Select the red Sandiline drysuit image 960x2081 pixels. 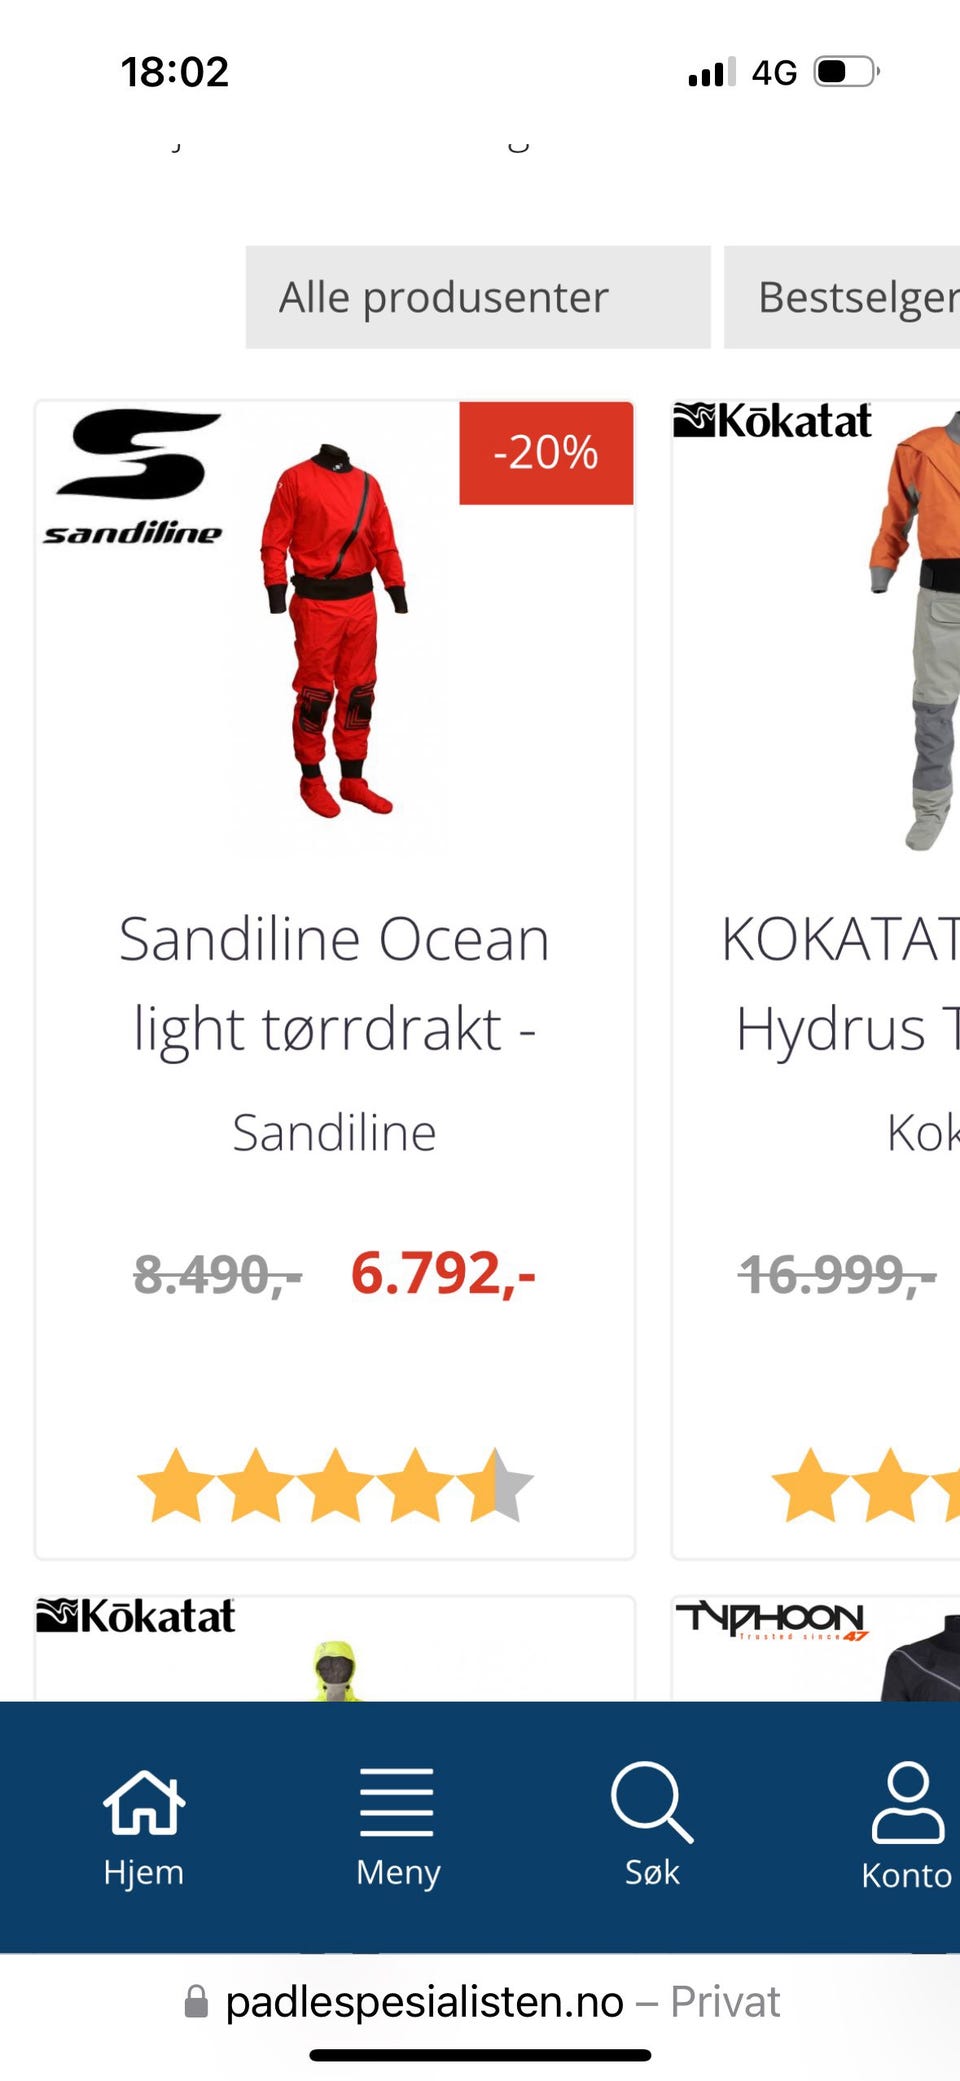click(x=334, y=630)
